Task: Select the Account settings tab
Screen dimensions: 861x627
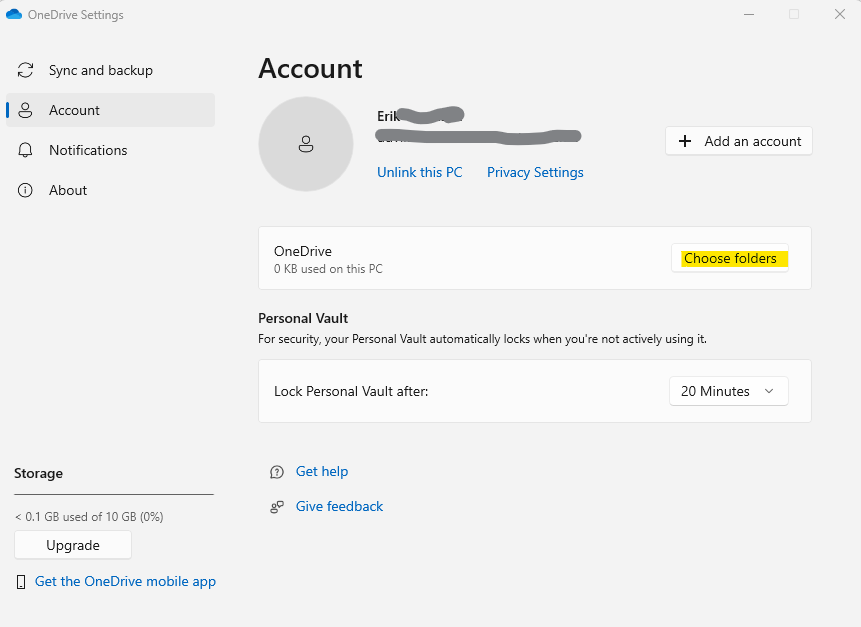Action: 110,110
